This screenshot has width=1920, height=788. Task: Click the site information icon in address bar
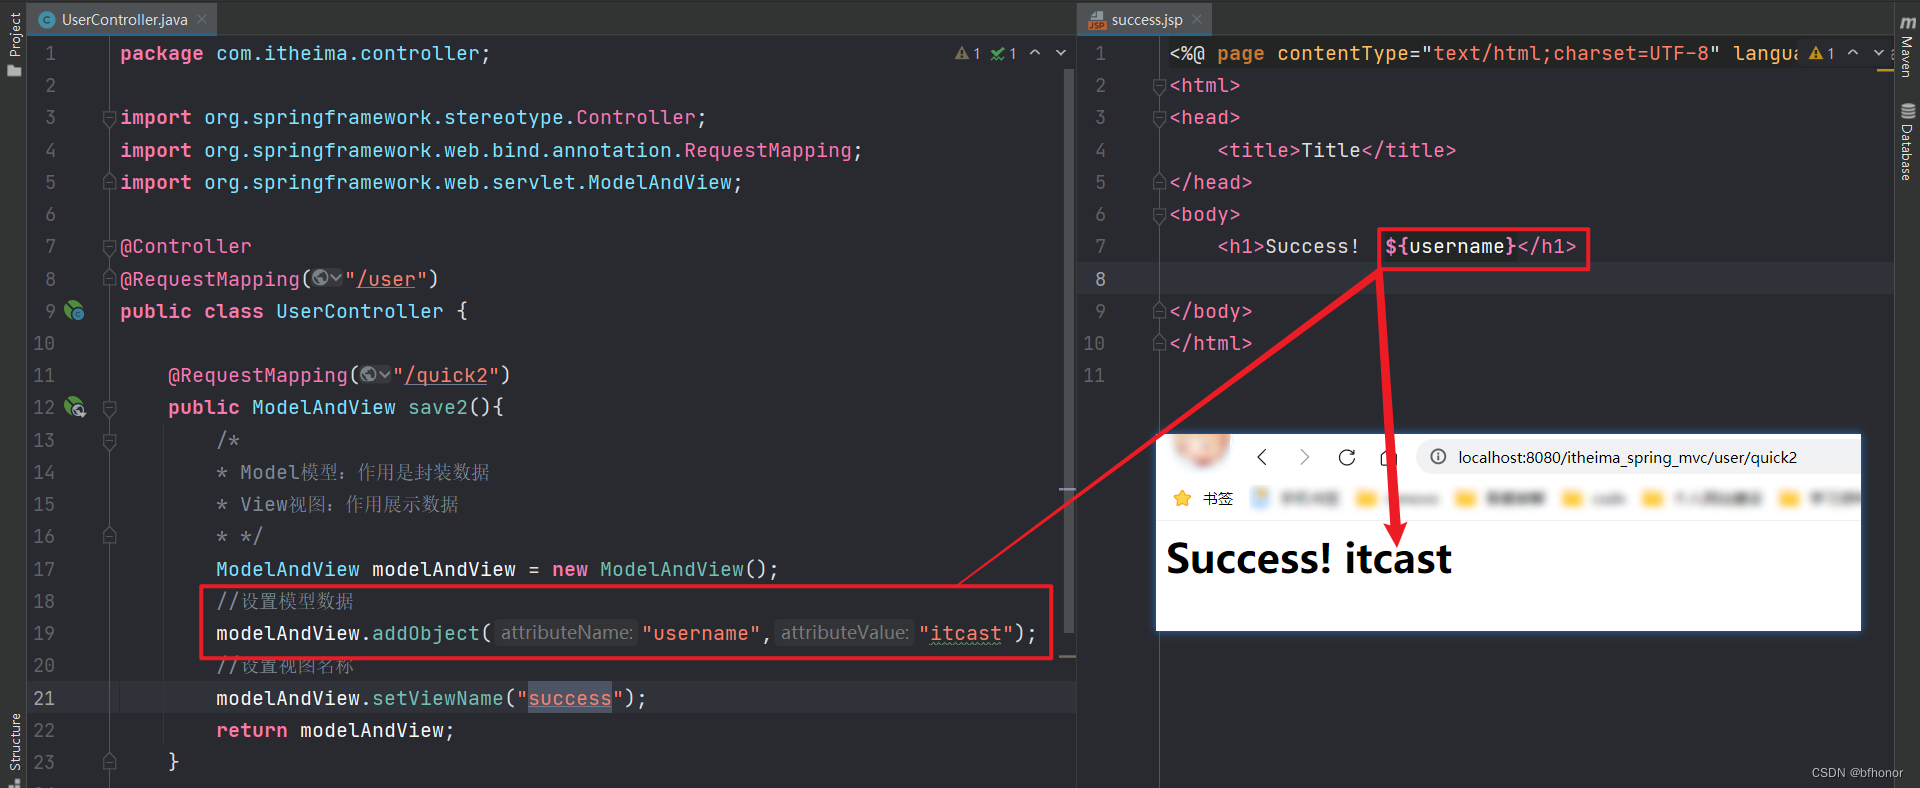point(1438,457)
